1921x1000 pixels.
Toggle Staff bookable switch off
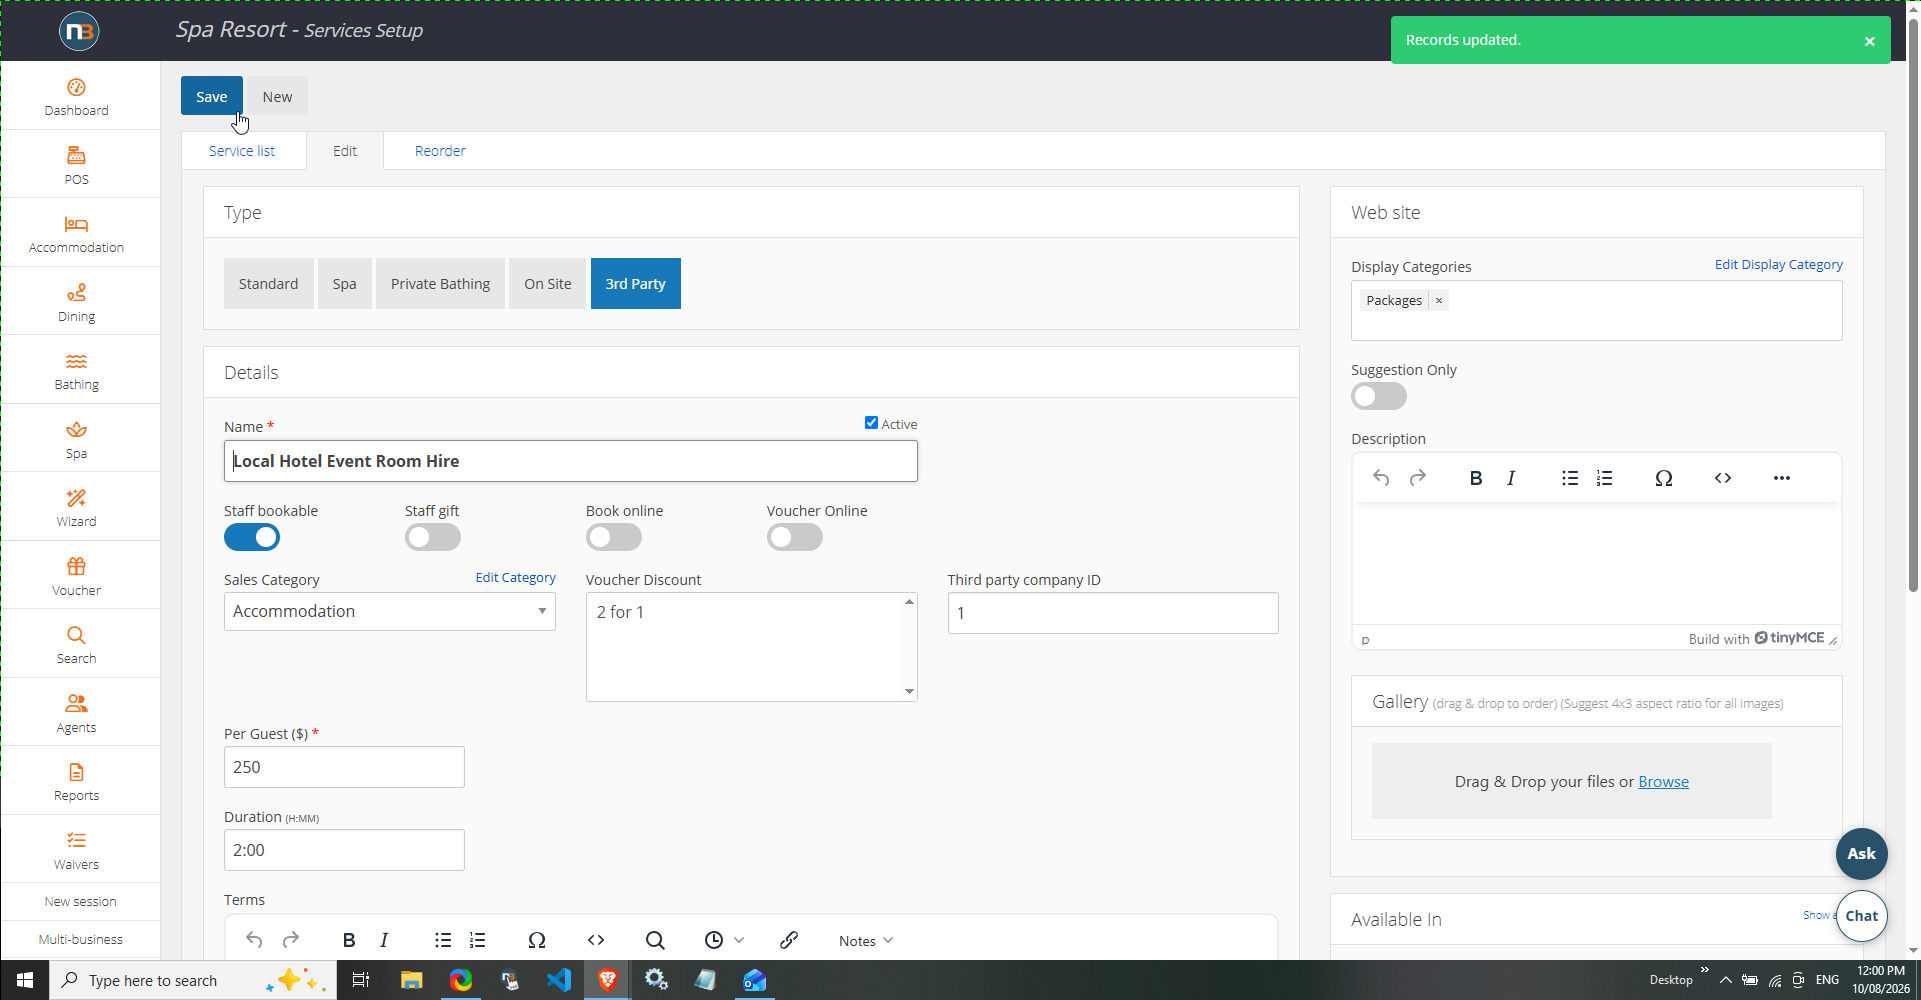coord(252,537)
